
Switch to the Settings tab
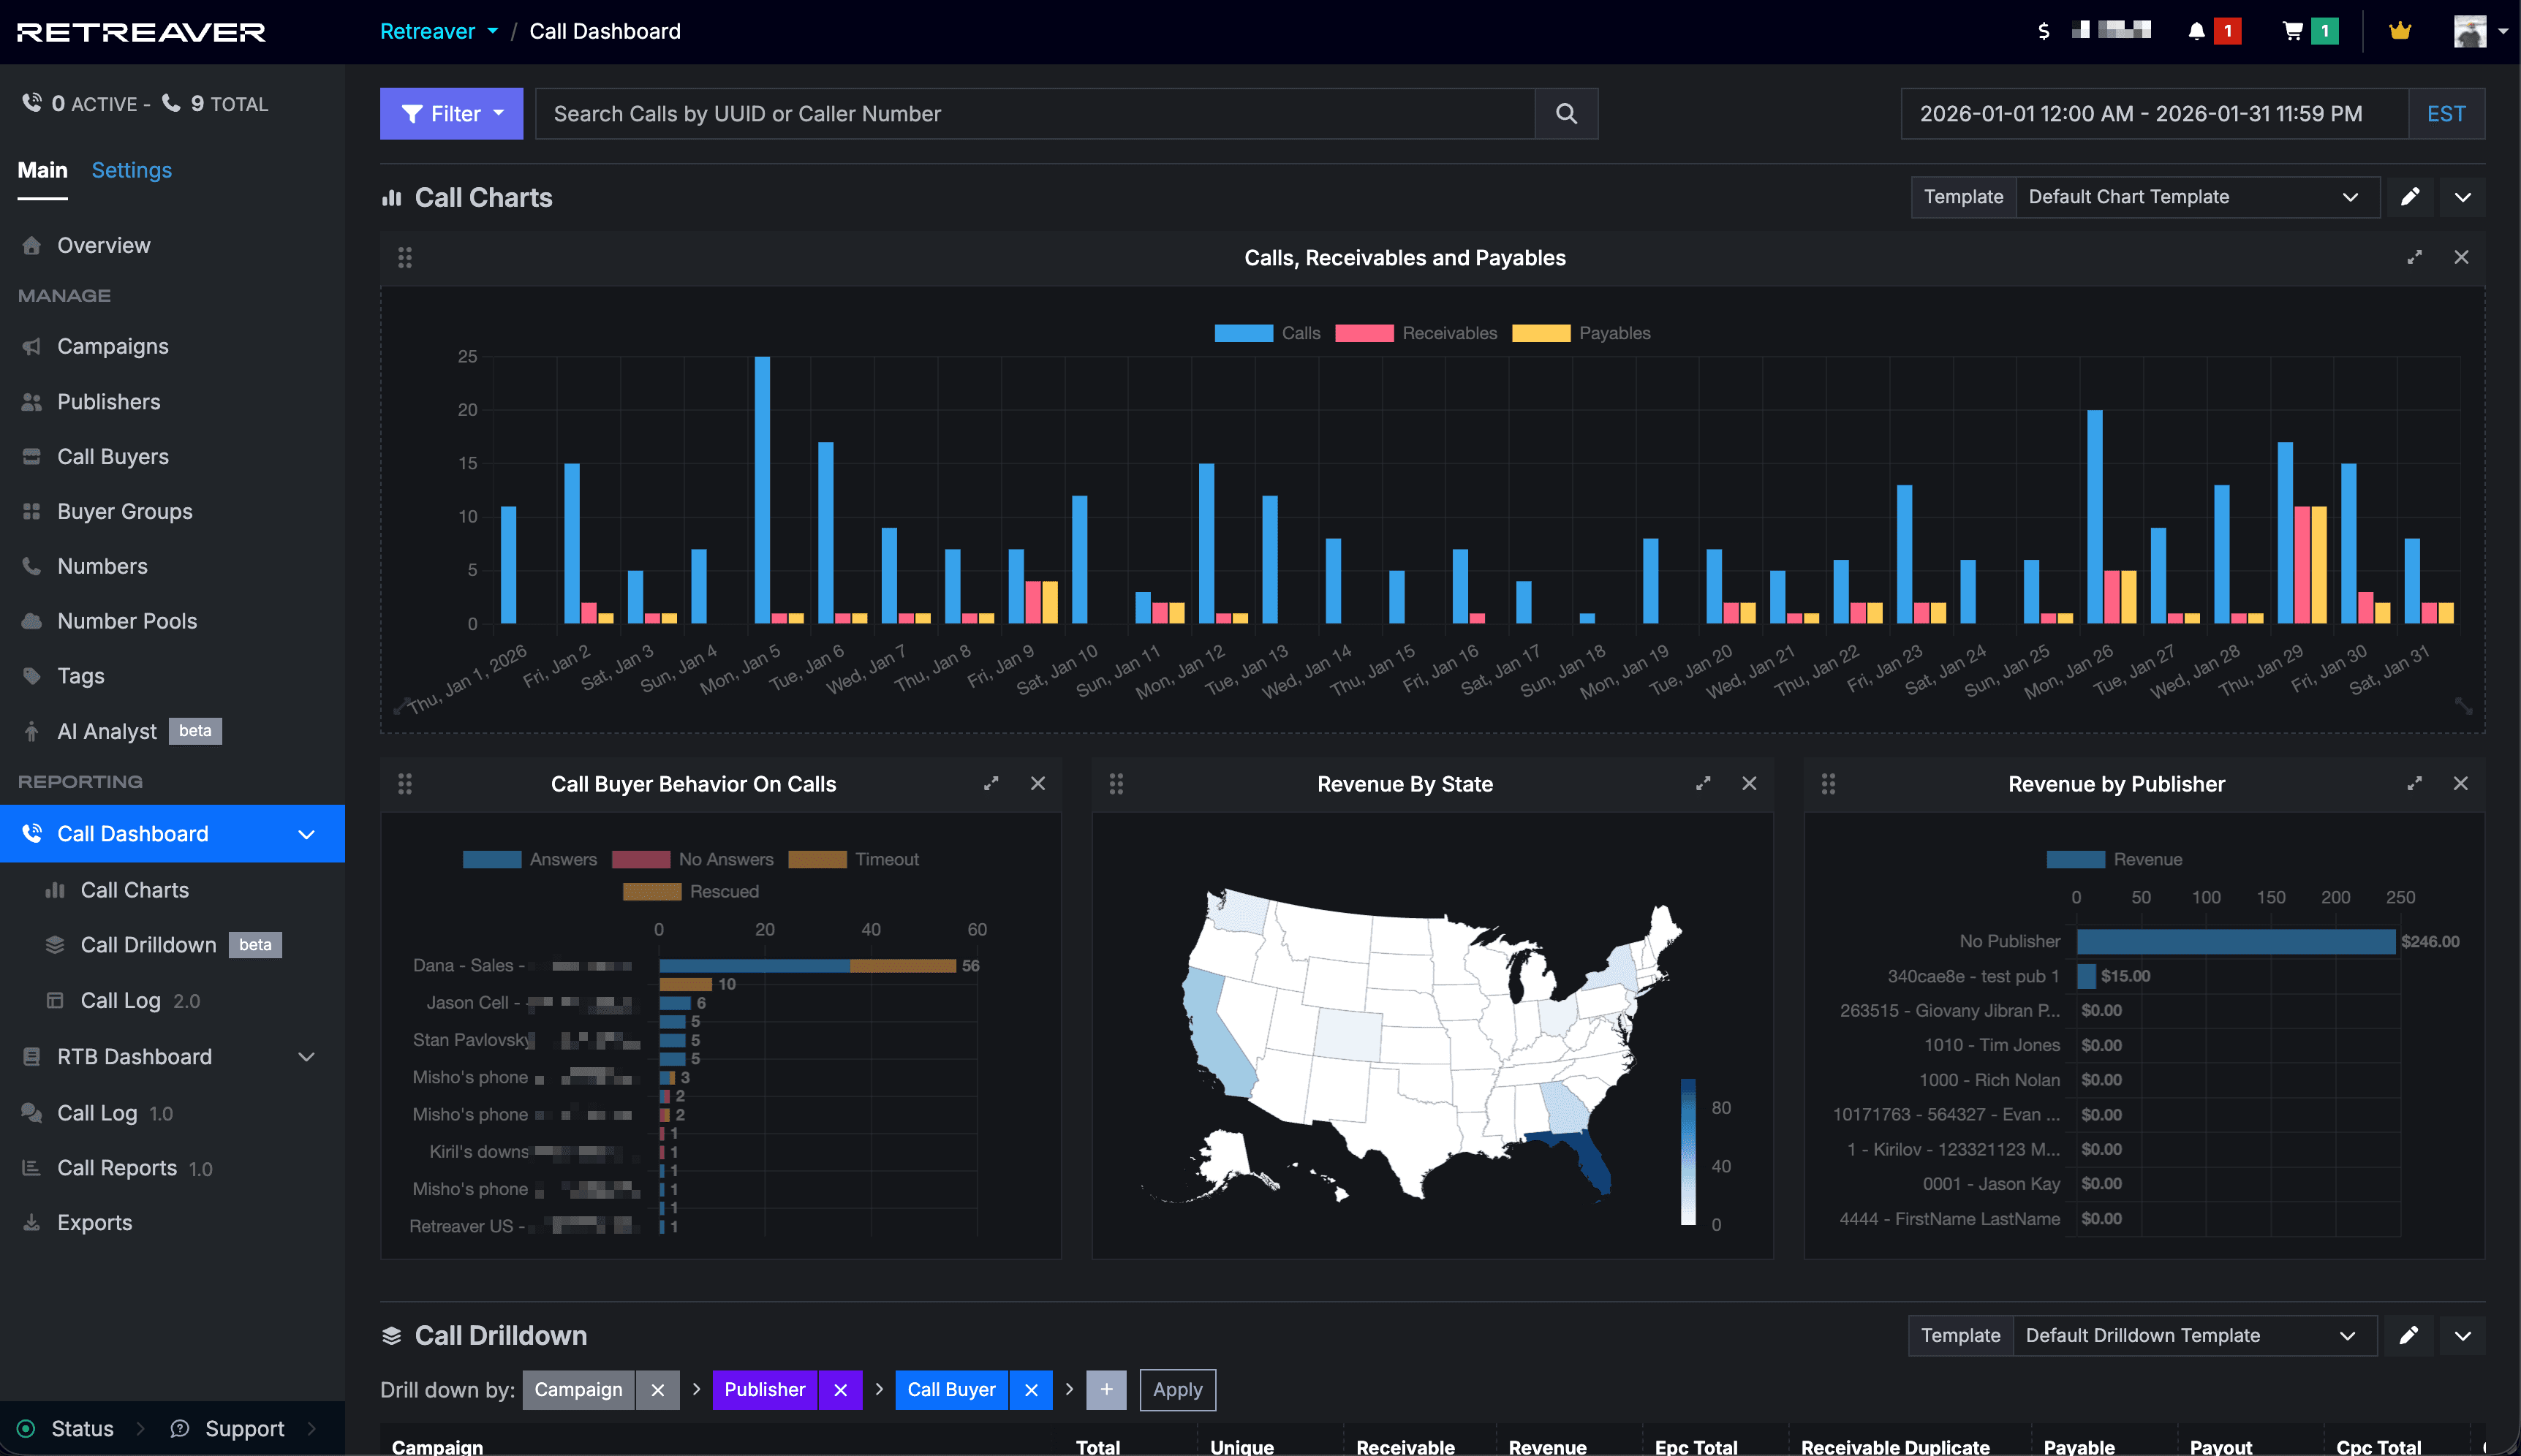(131, 170)
